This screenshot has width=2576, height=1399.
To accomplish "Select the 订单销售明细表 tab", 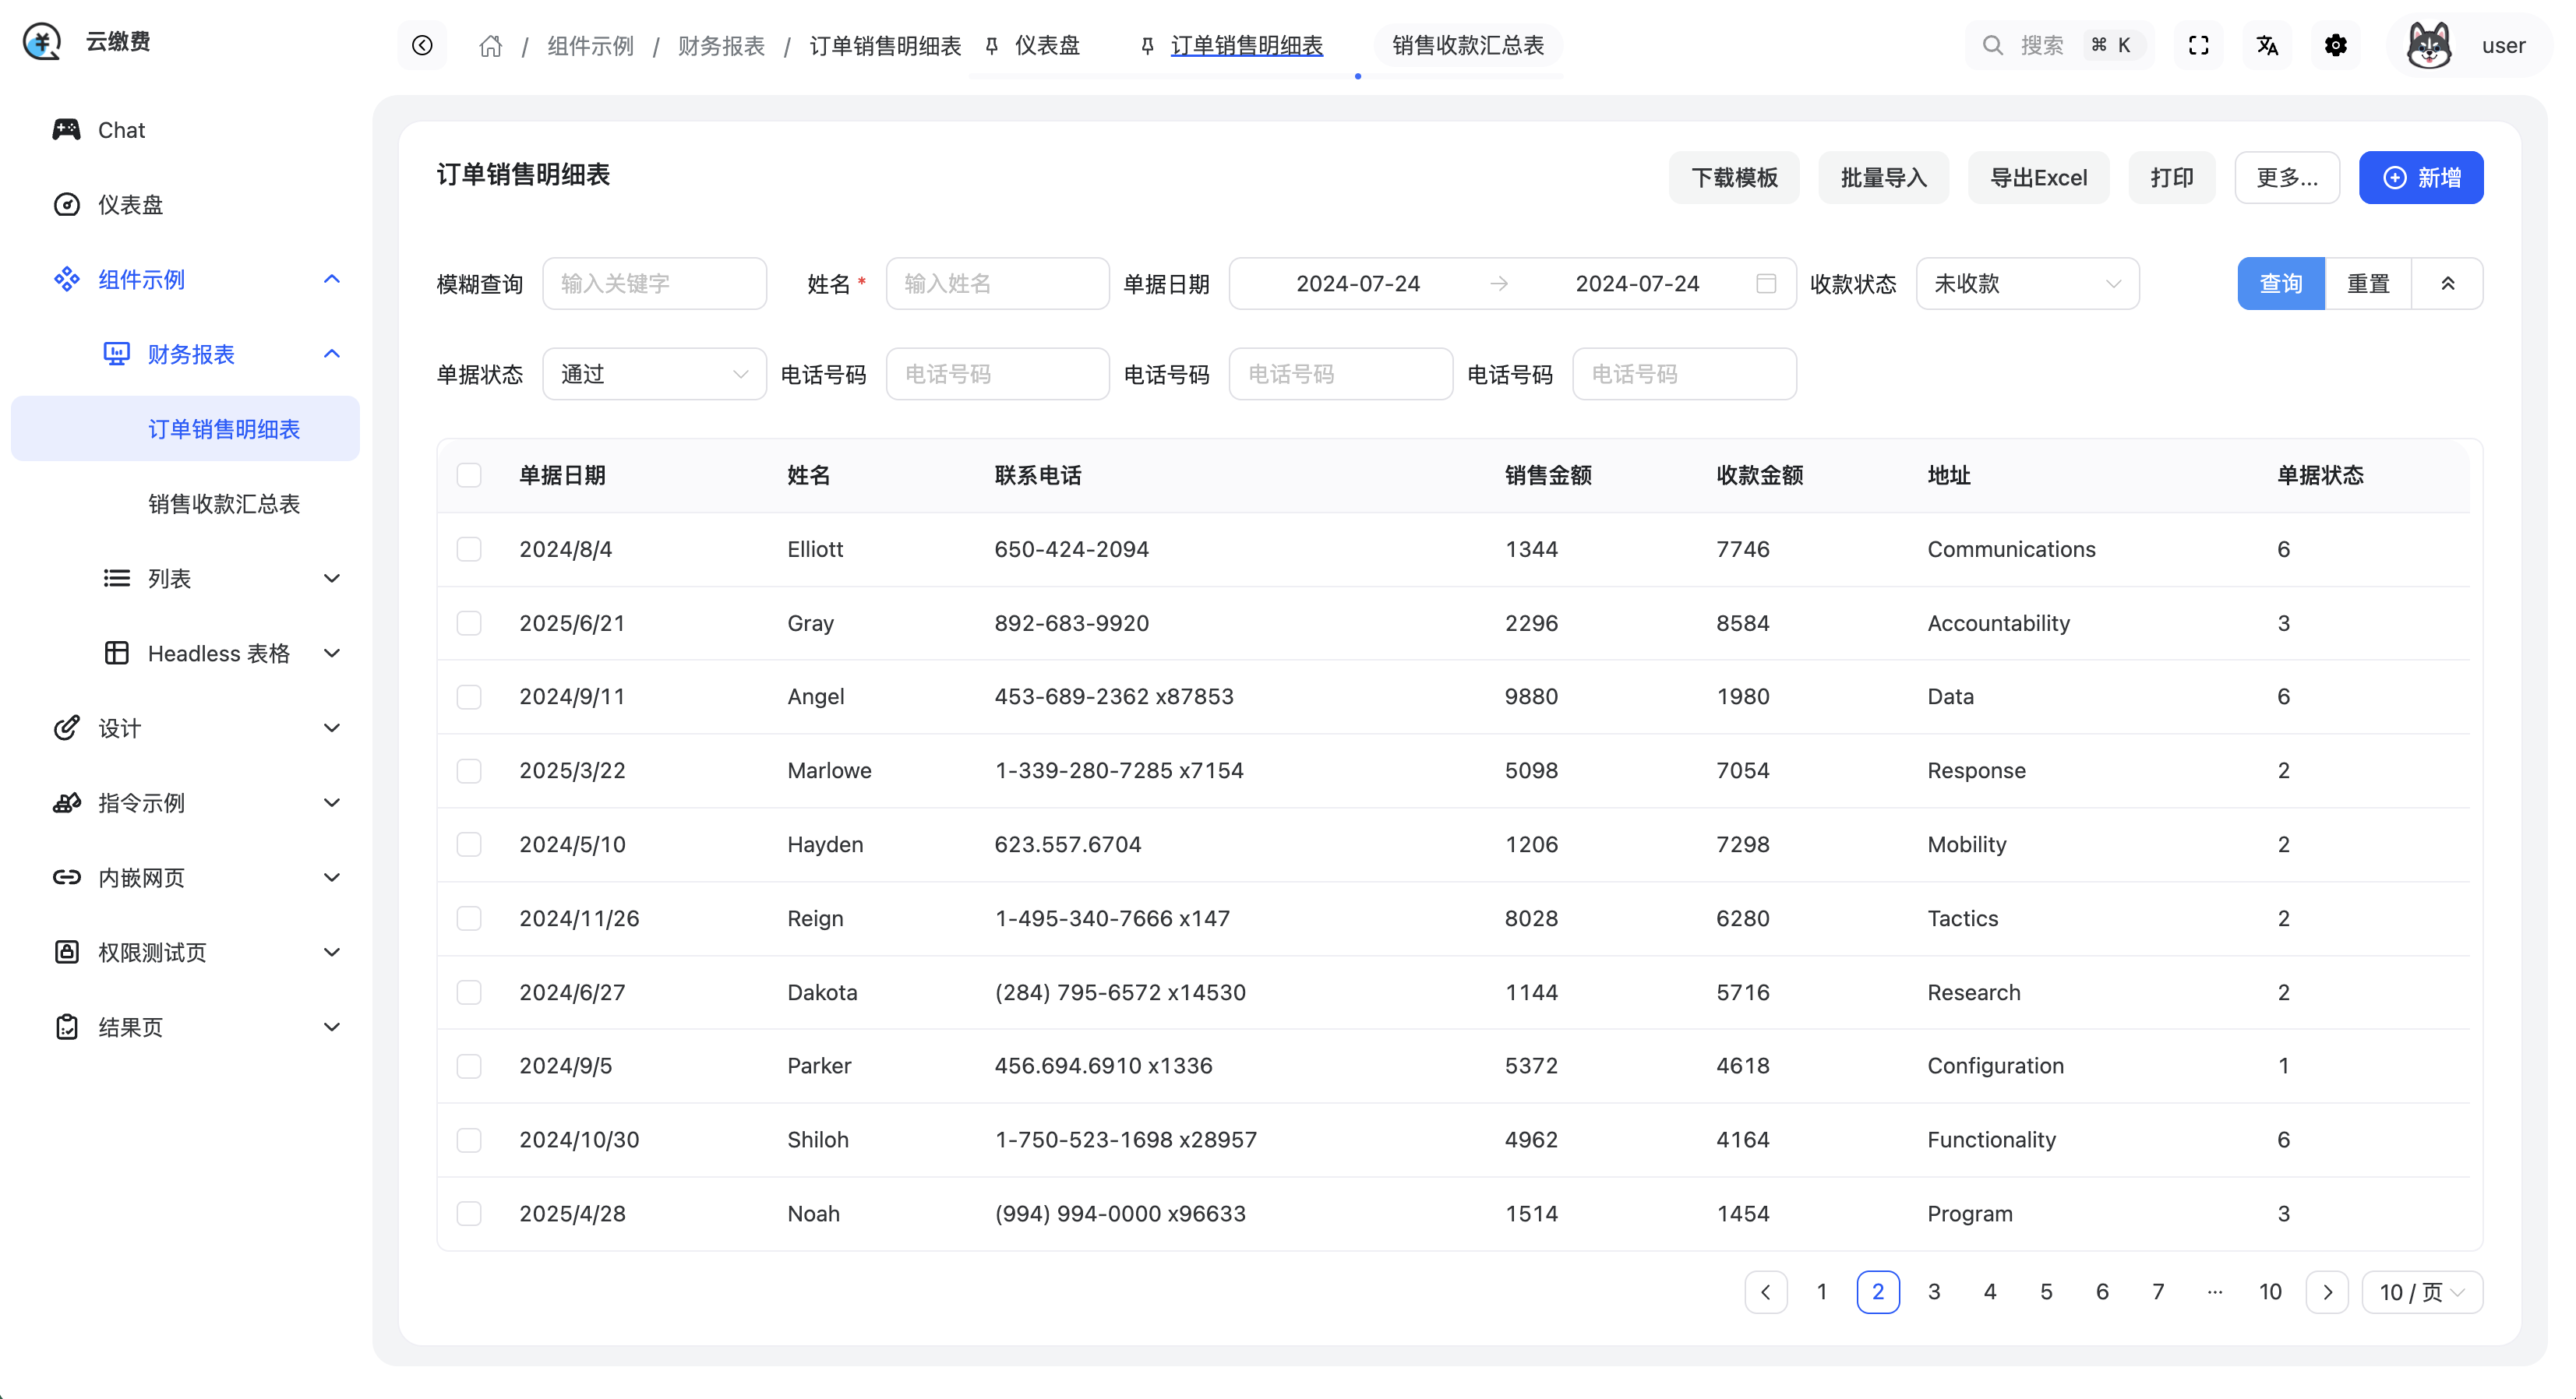I will (1246, 46).
